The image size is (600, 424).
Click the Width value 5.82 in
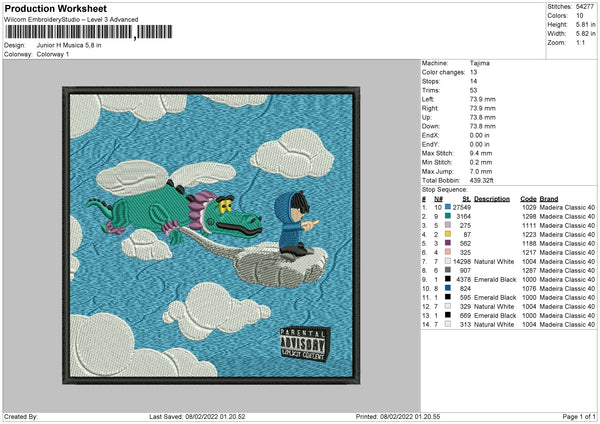(585, 34)
